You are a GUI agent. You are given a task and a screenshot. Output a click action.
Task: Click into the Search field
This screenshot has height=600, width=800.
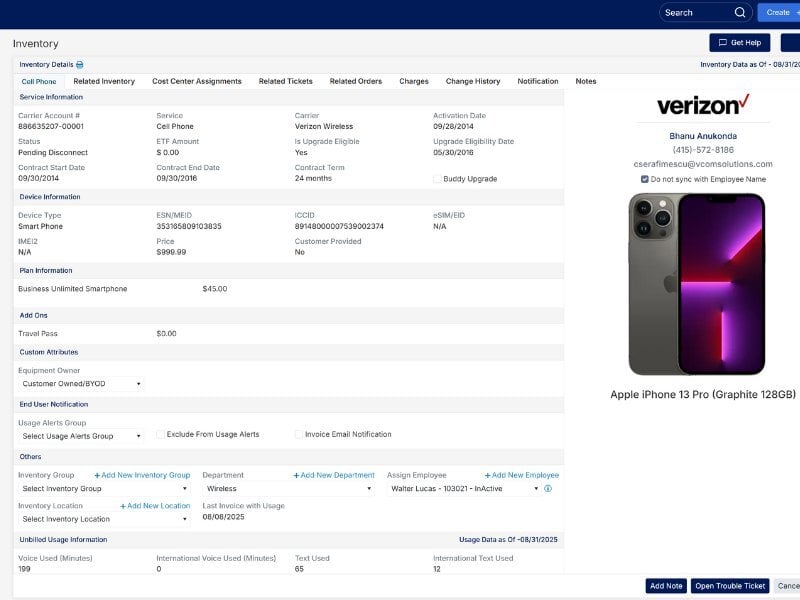point(695,13)
